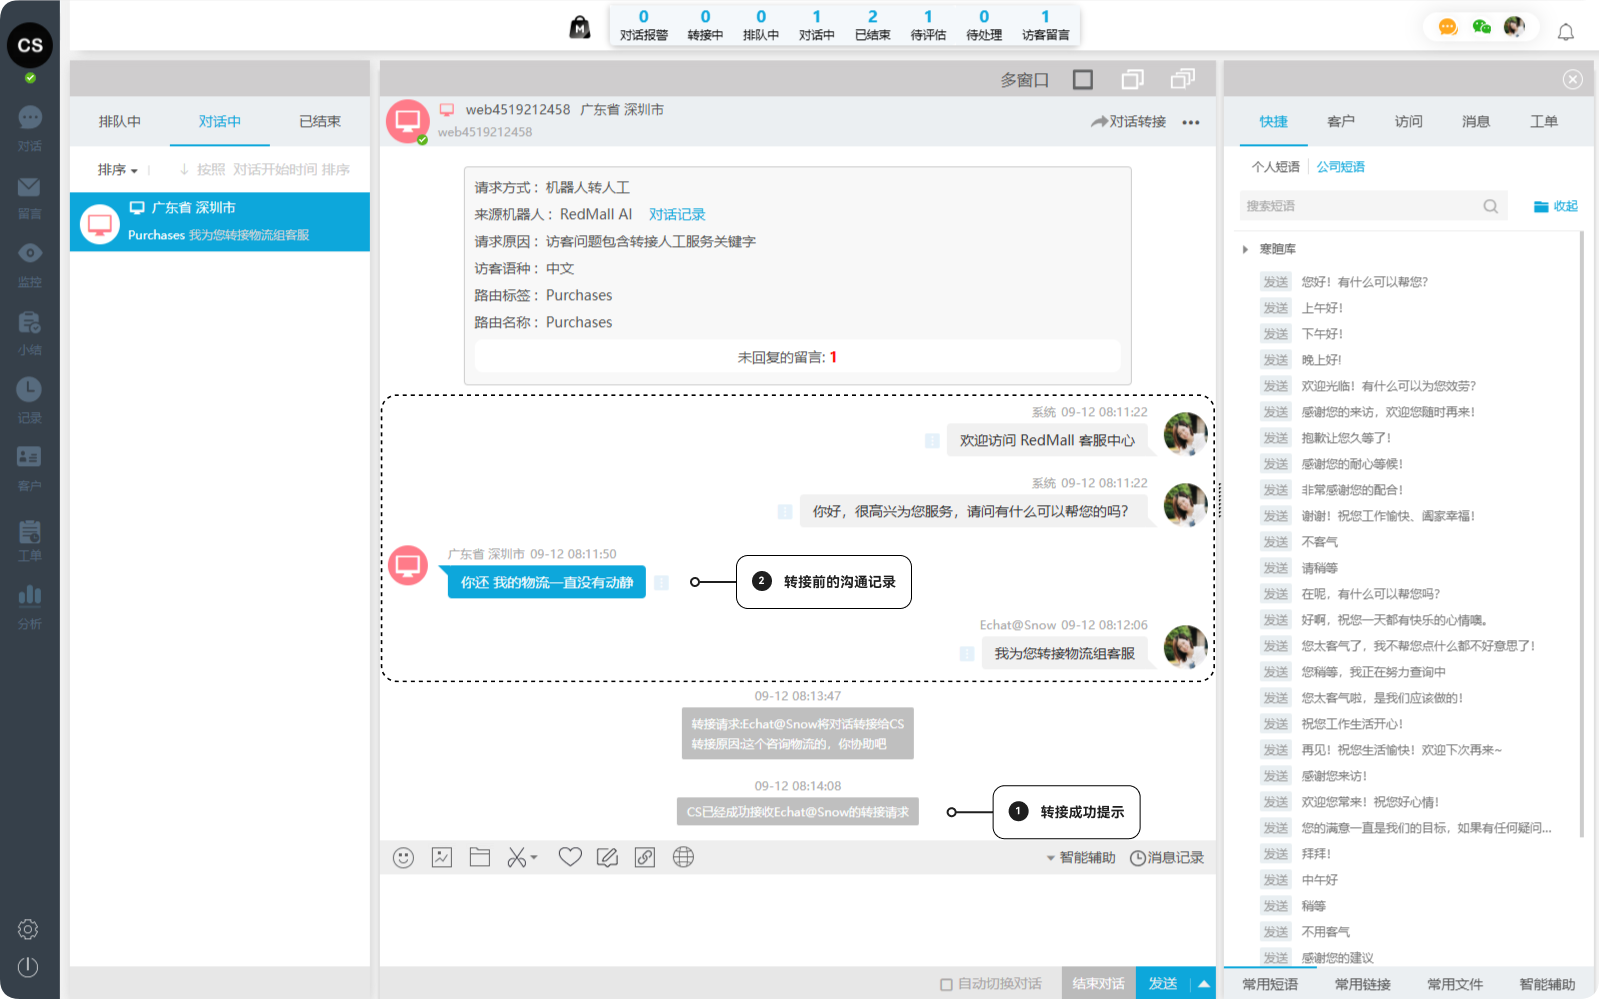Open notifications bell icon
This screenshot has width=1599, height=999.
tap(1565, 32)
